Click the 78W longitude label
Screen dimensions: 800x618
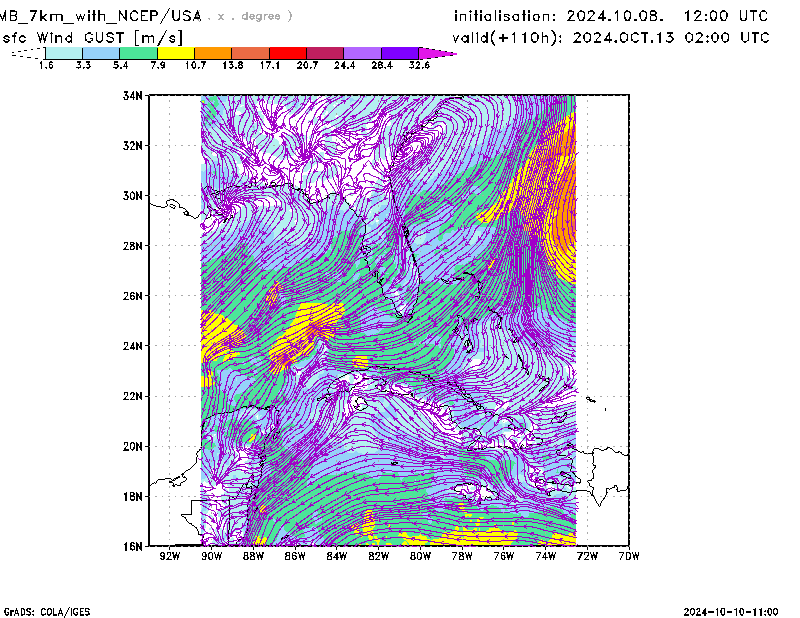[462, 556]
